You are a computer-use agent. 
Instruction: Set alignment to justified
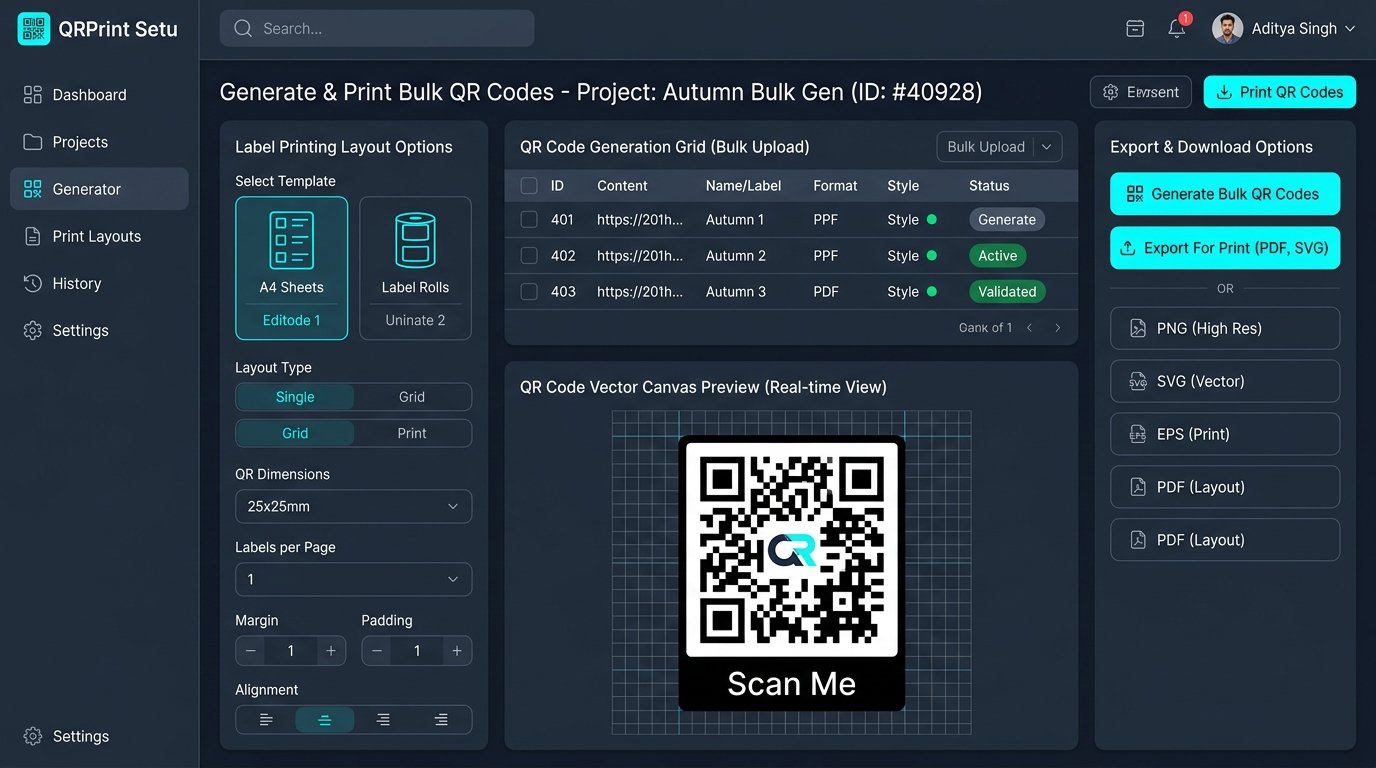[441, 720]
